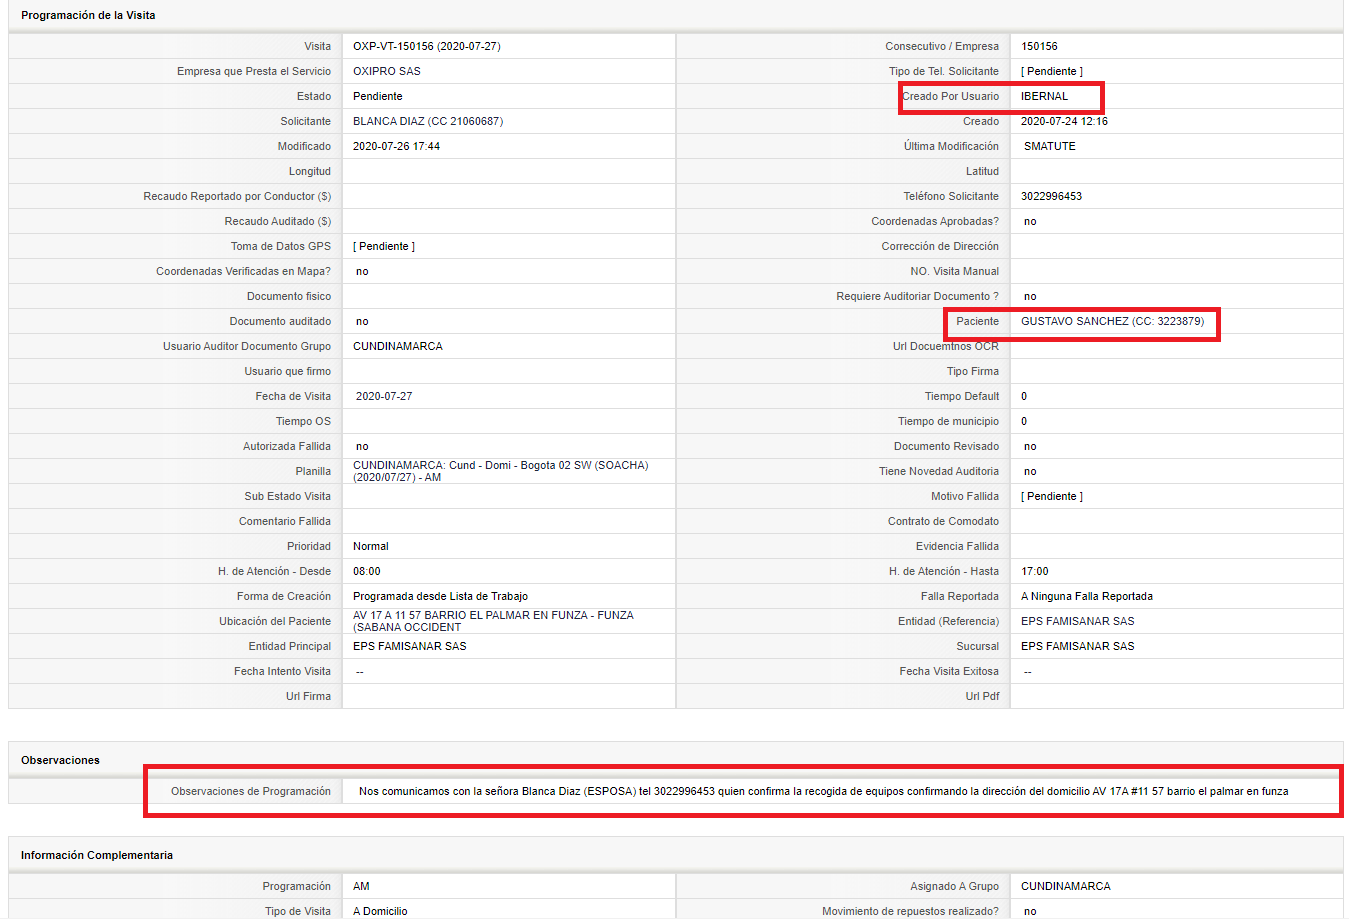The image size is (1349, 919).
Task: Click the Información Complementaria section header
Action: (x=97, y=855)
